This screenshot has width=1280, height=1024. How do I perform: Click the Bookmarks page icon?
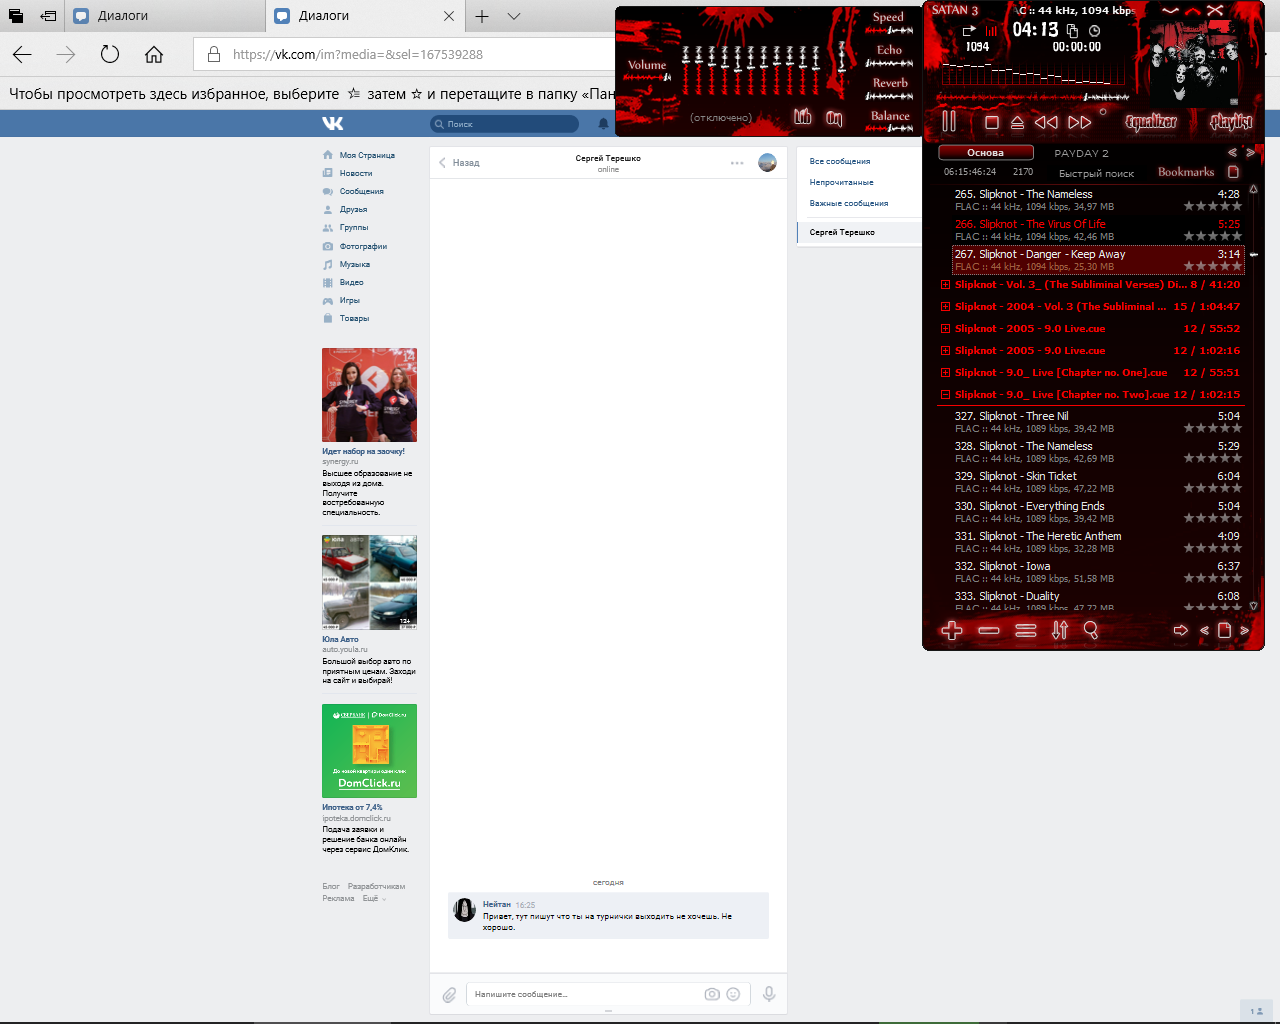(x=1233, y=172)
